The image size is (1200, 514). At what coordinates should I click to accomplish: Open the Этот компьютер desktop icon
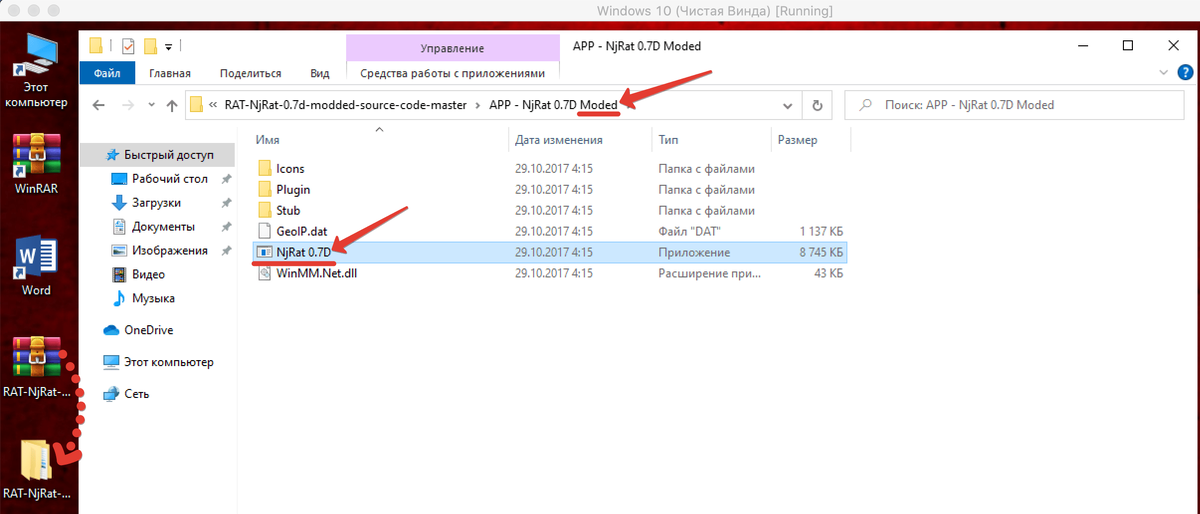[x=36, y=70]
